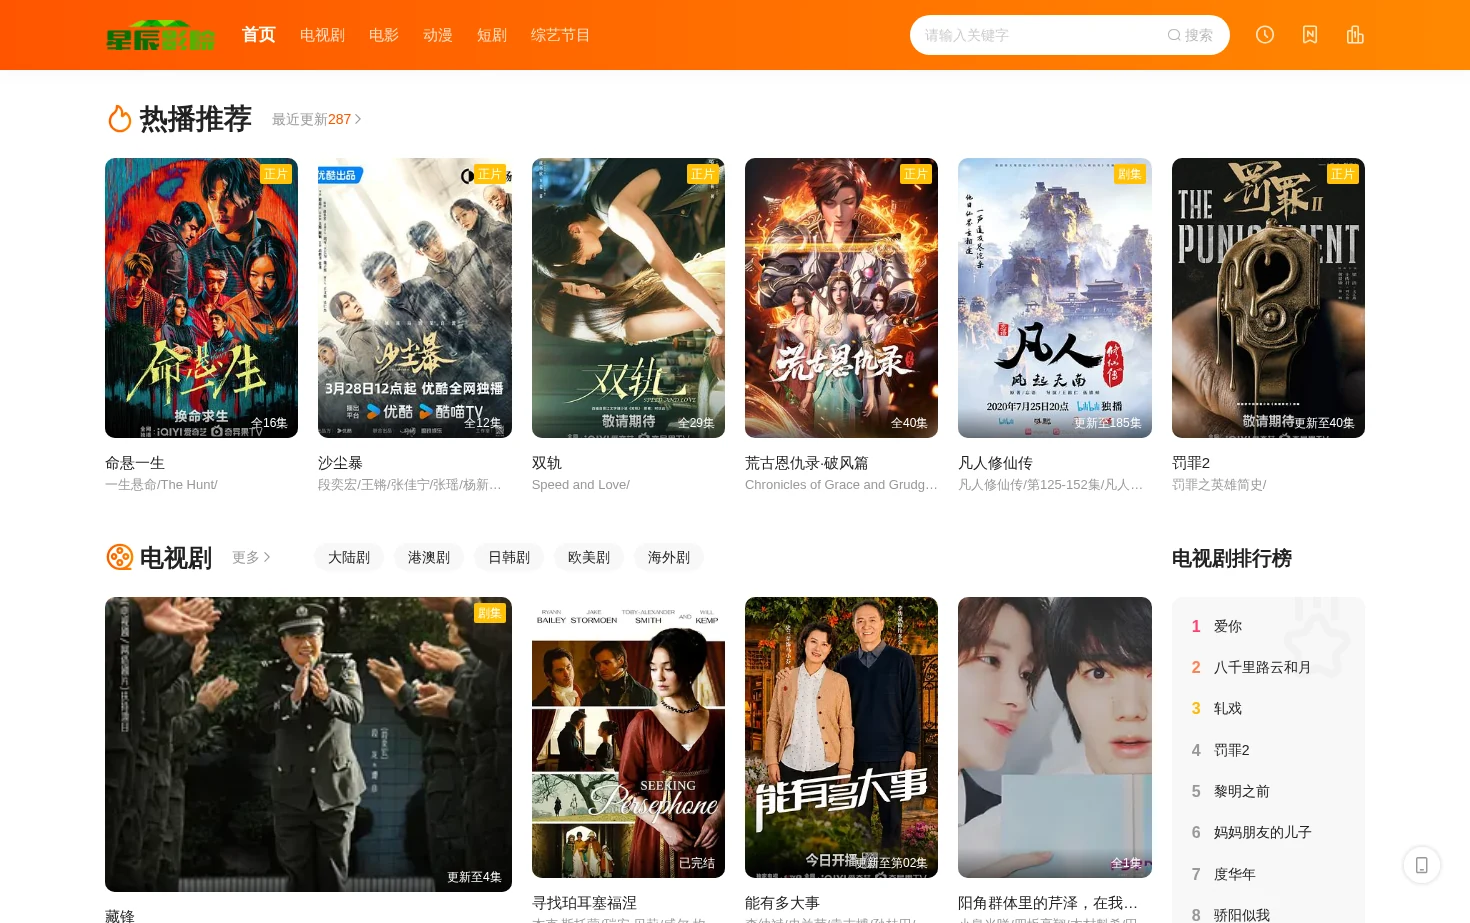Click the 热播推荐 section heading
This screenshot has width=1470, height=923.
click(x=196, y=119)
